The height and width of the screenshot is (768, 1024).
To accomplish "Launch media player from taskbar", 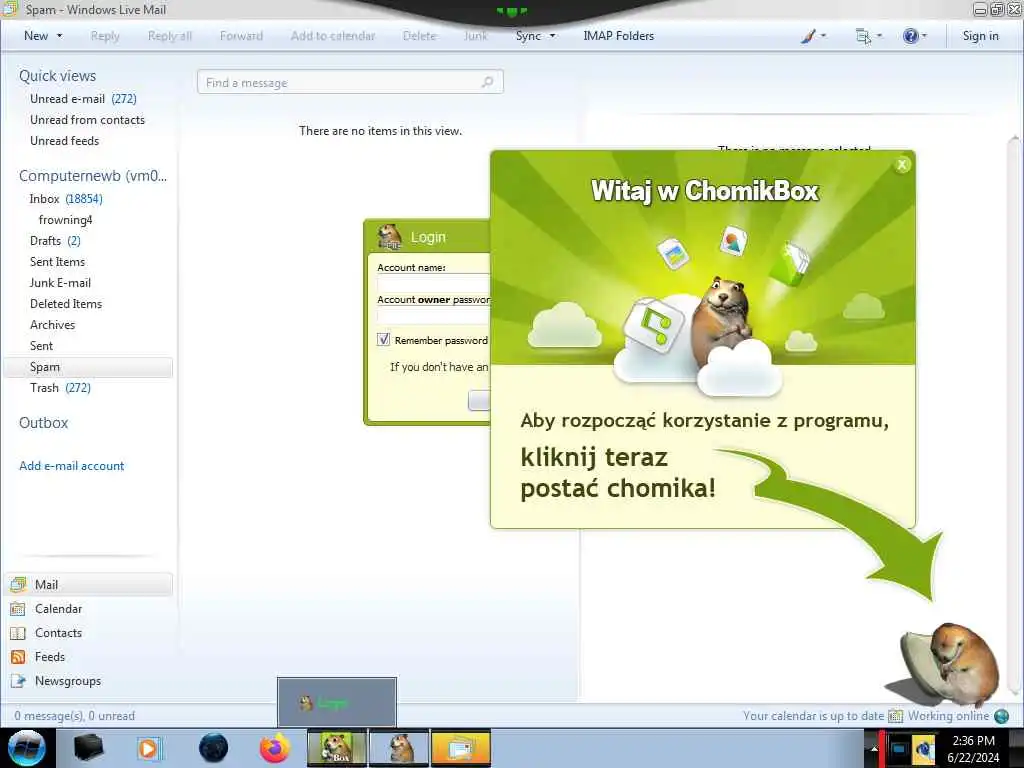I will click(150, 748).
